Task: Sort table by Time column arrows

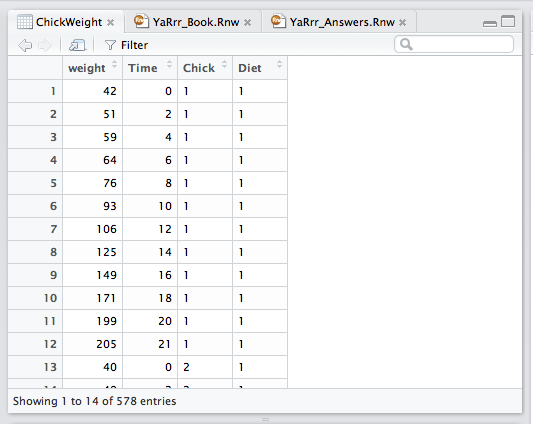Action: 169,64
